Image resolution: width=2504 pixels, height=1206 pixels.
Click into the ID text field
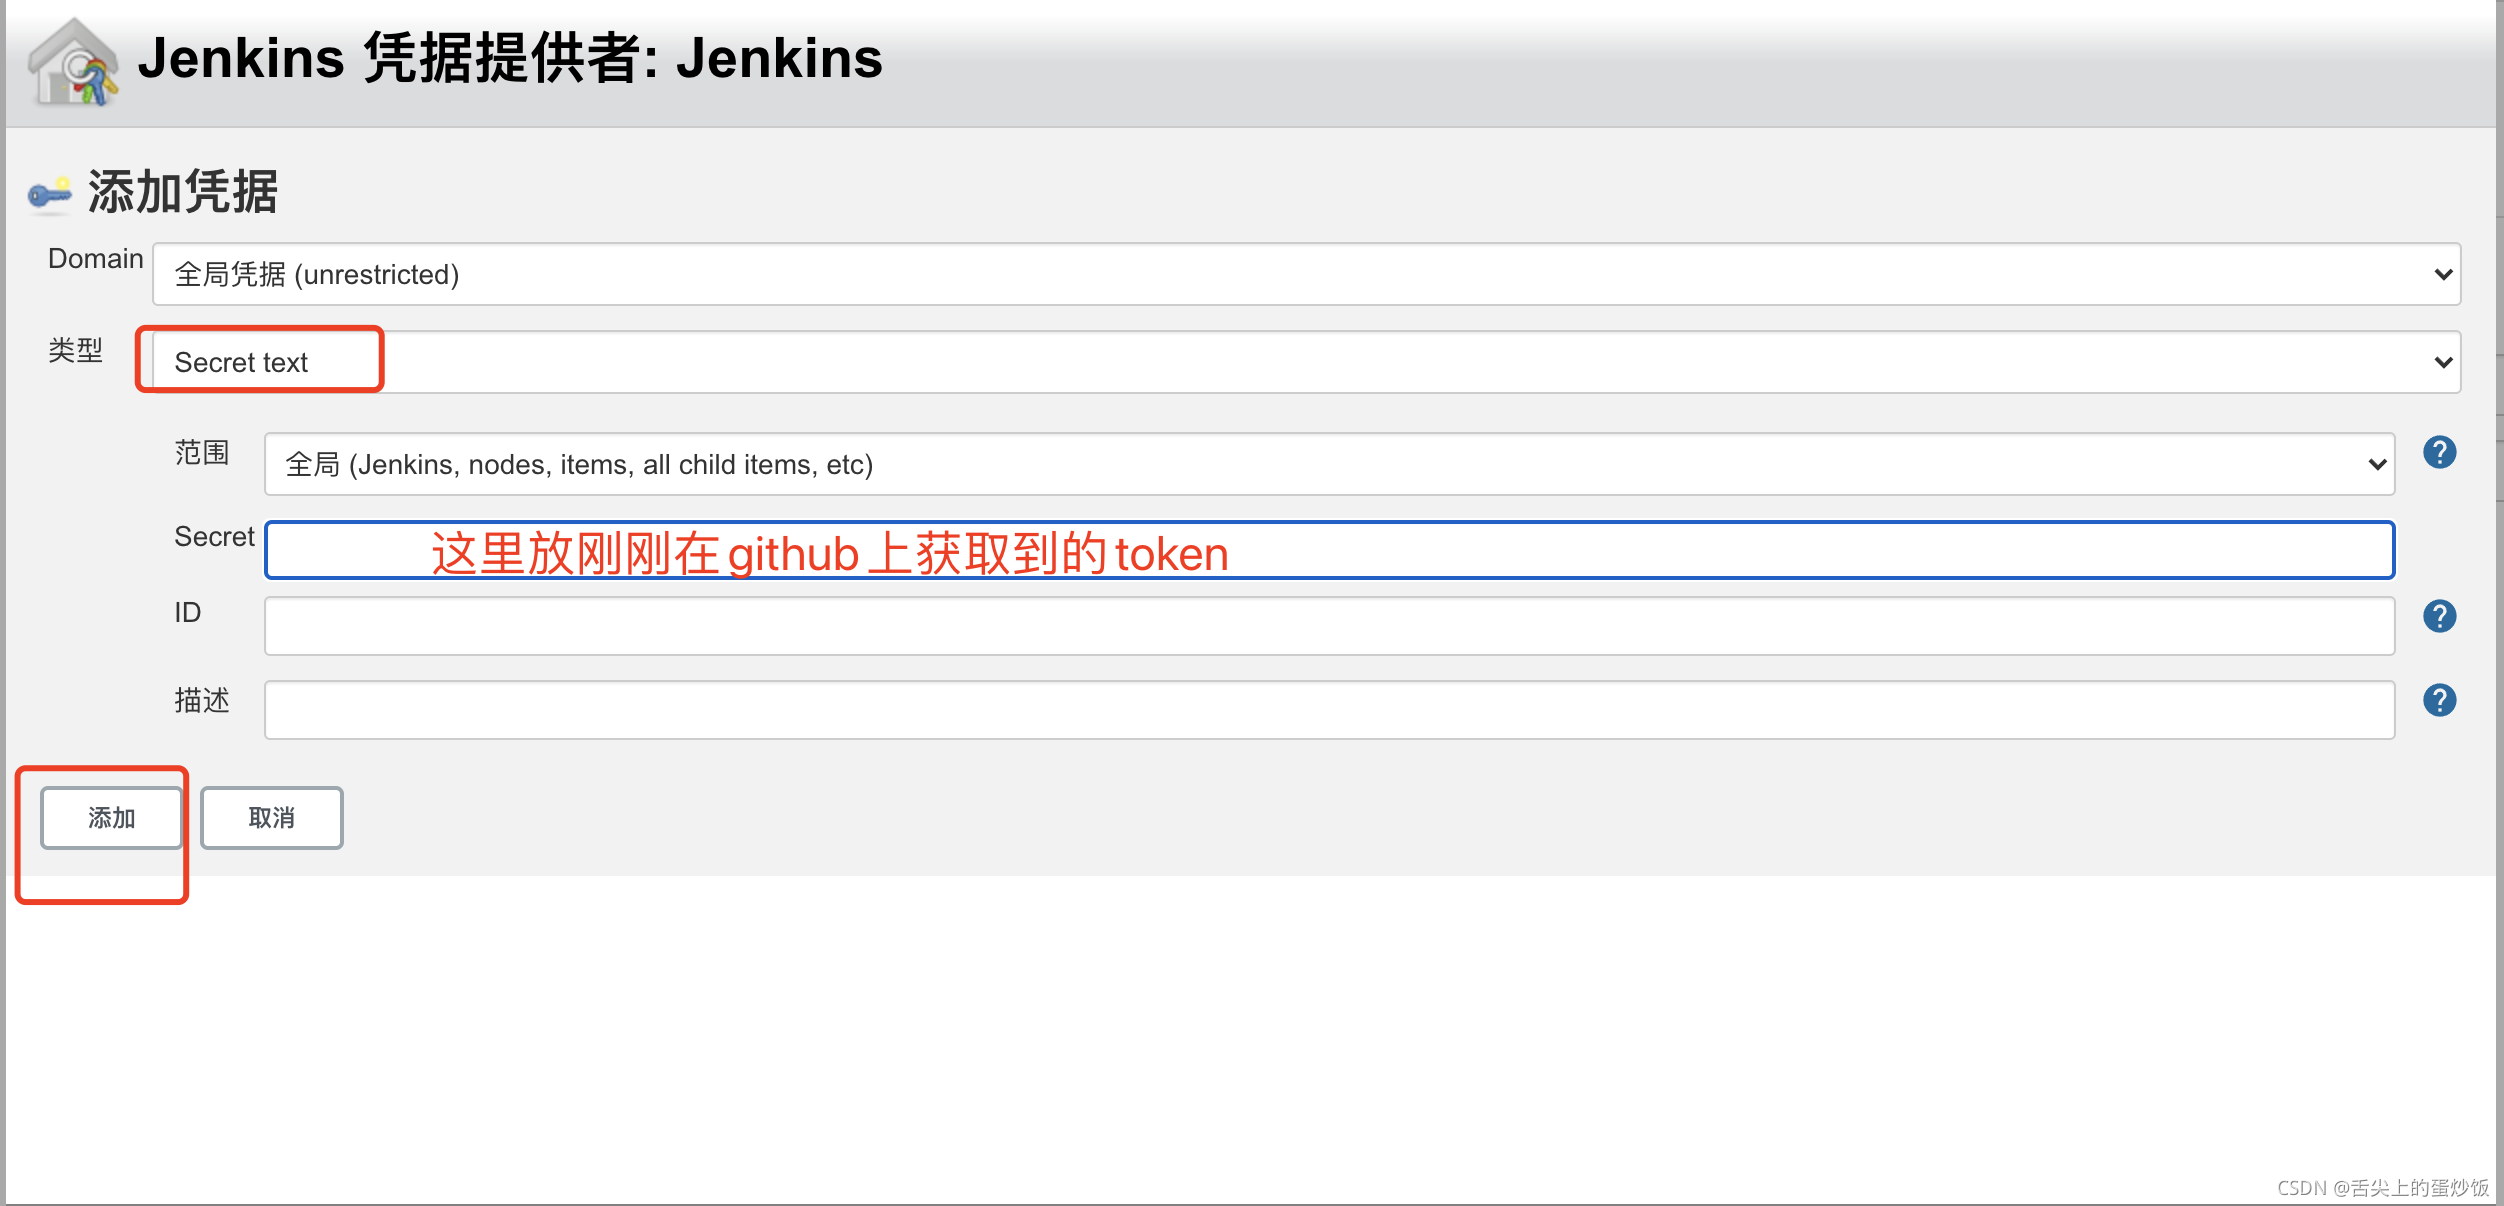[x=1329, y=626]
